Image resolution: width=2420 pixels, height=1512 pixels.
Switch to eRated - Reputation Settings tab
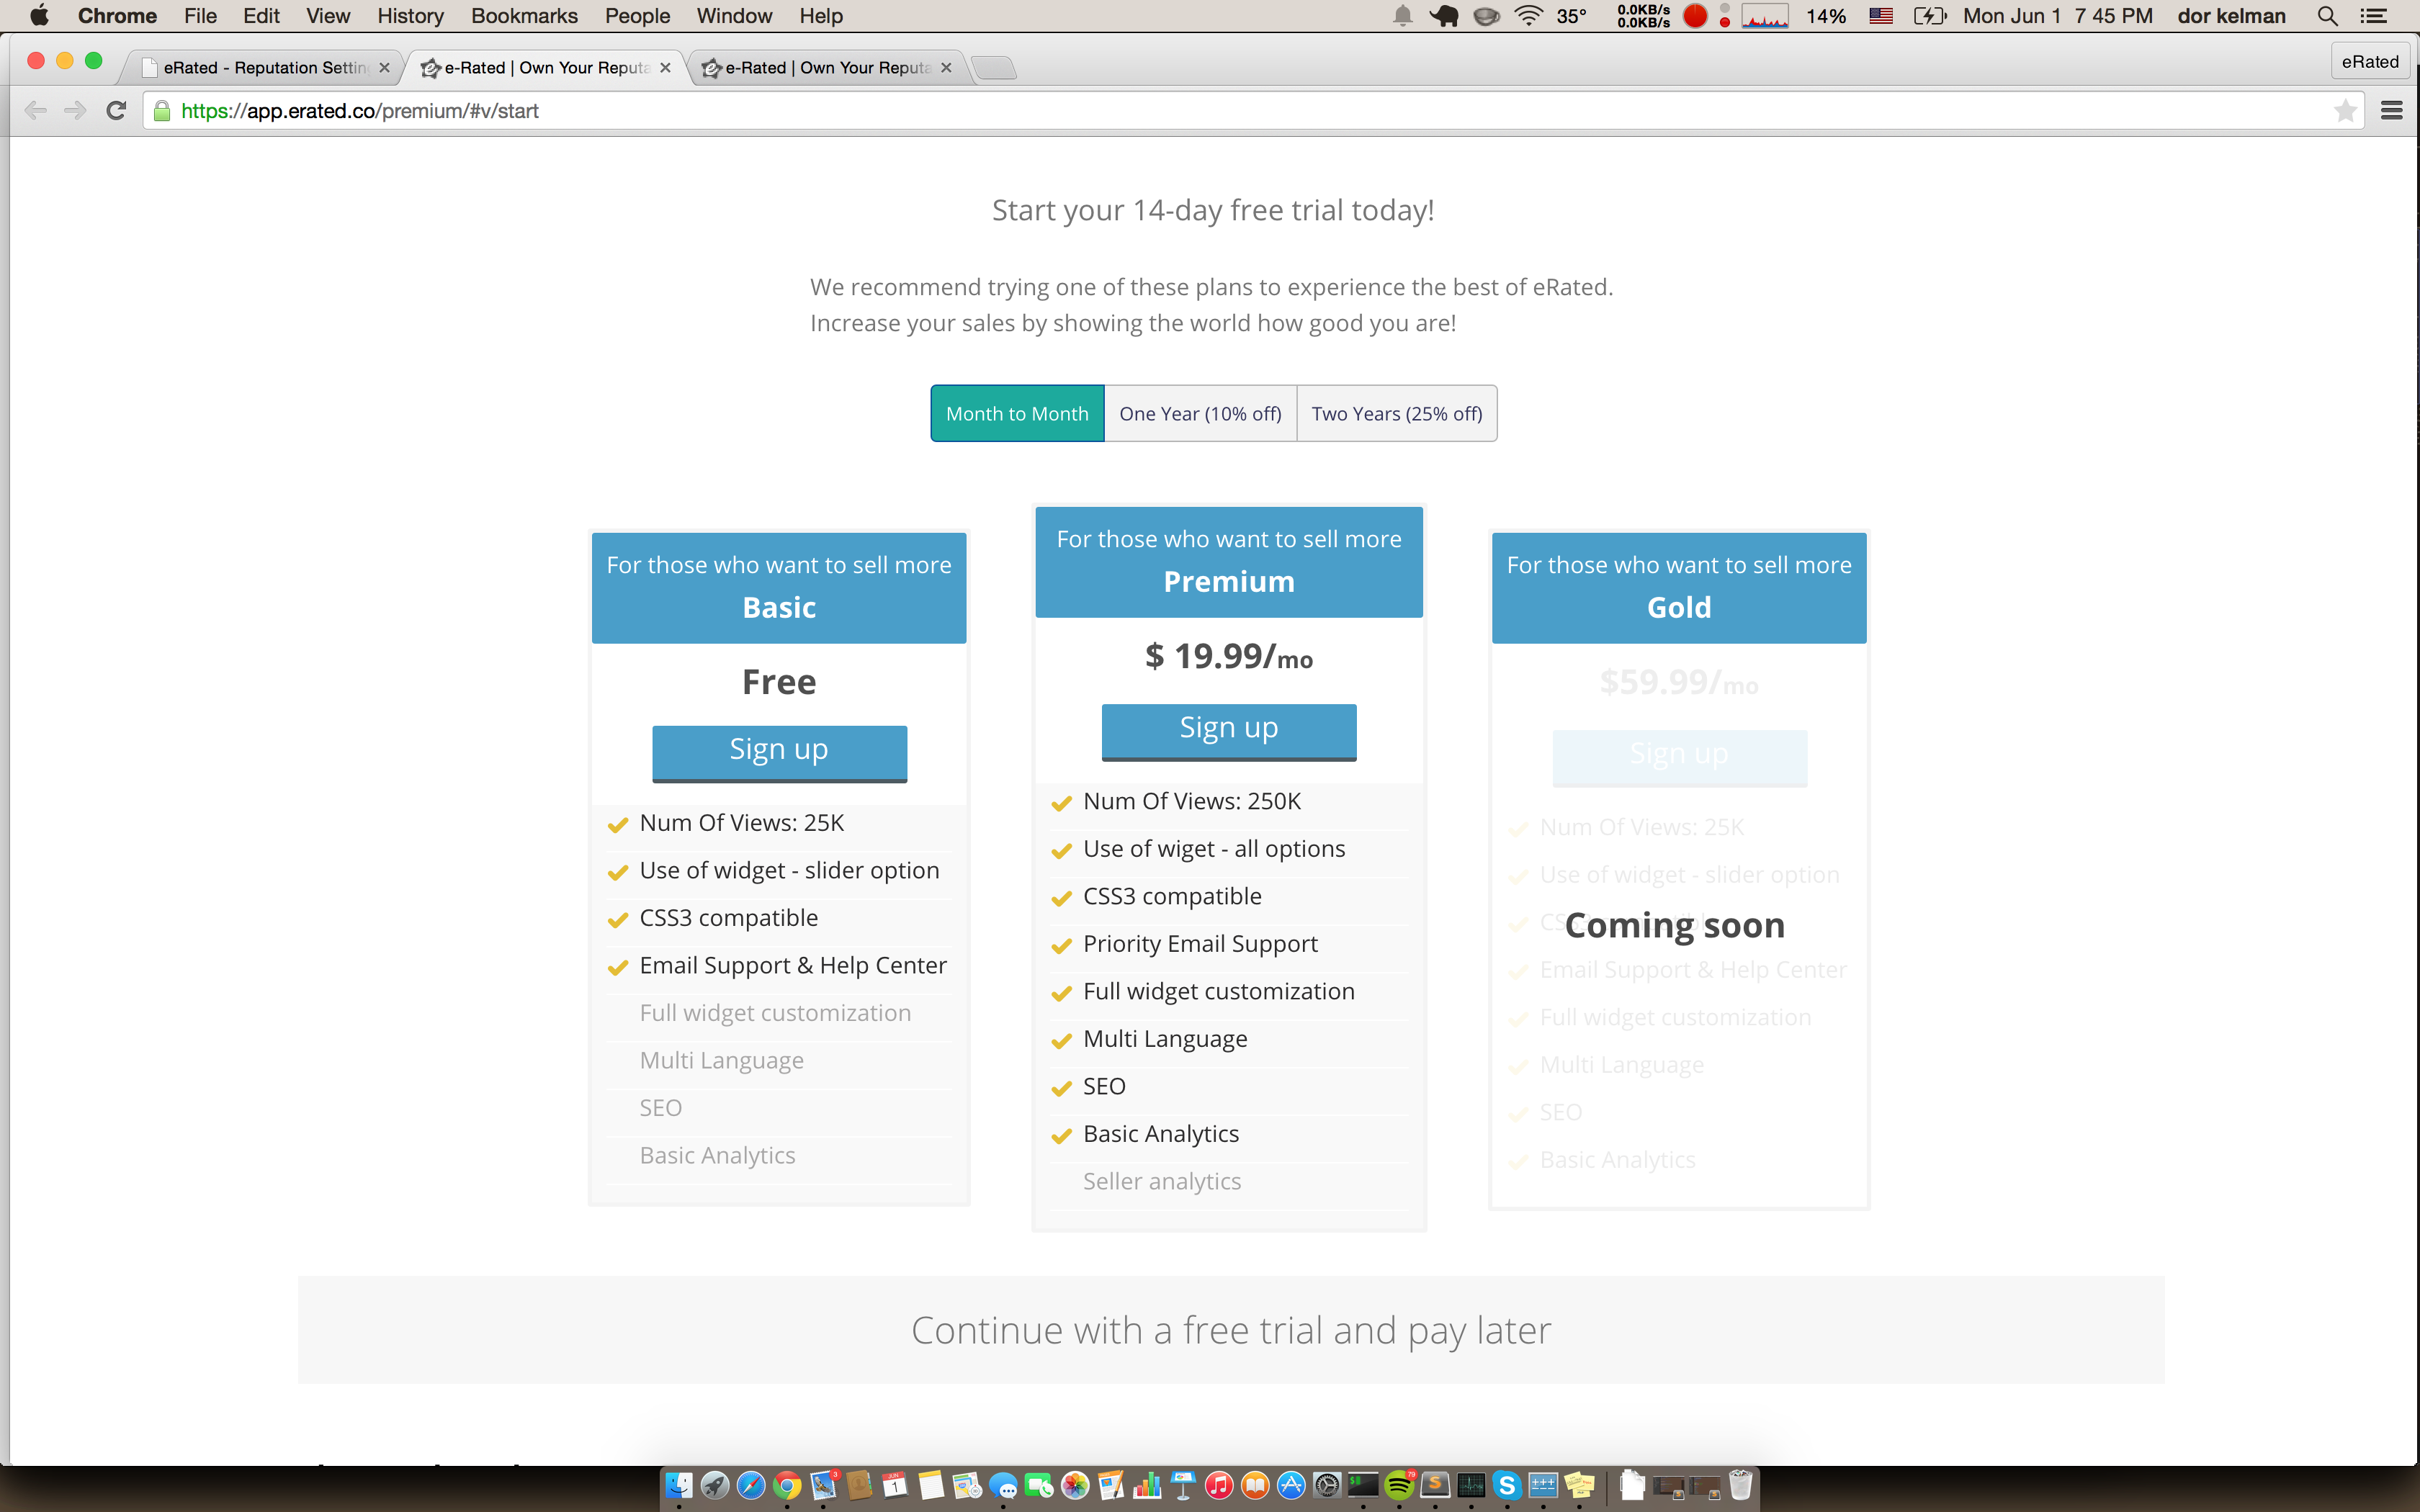[x=262, y=67]
